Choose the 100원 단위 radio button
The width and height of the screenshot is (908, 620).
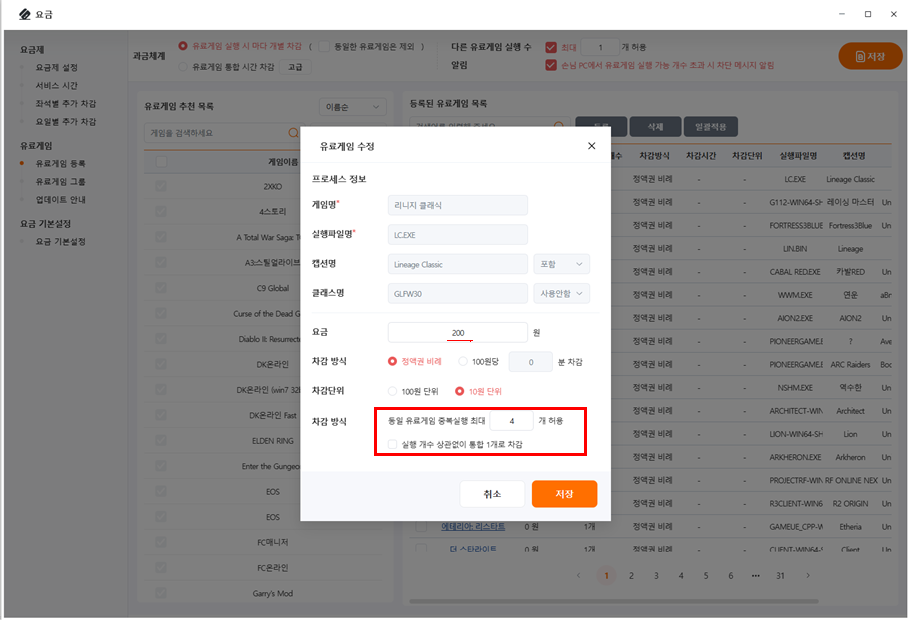point(393,391)
